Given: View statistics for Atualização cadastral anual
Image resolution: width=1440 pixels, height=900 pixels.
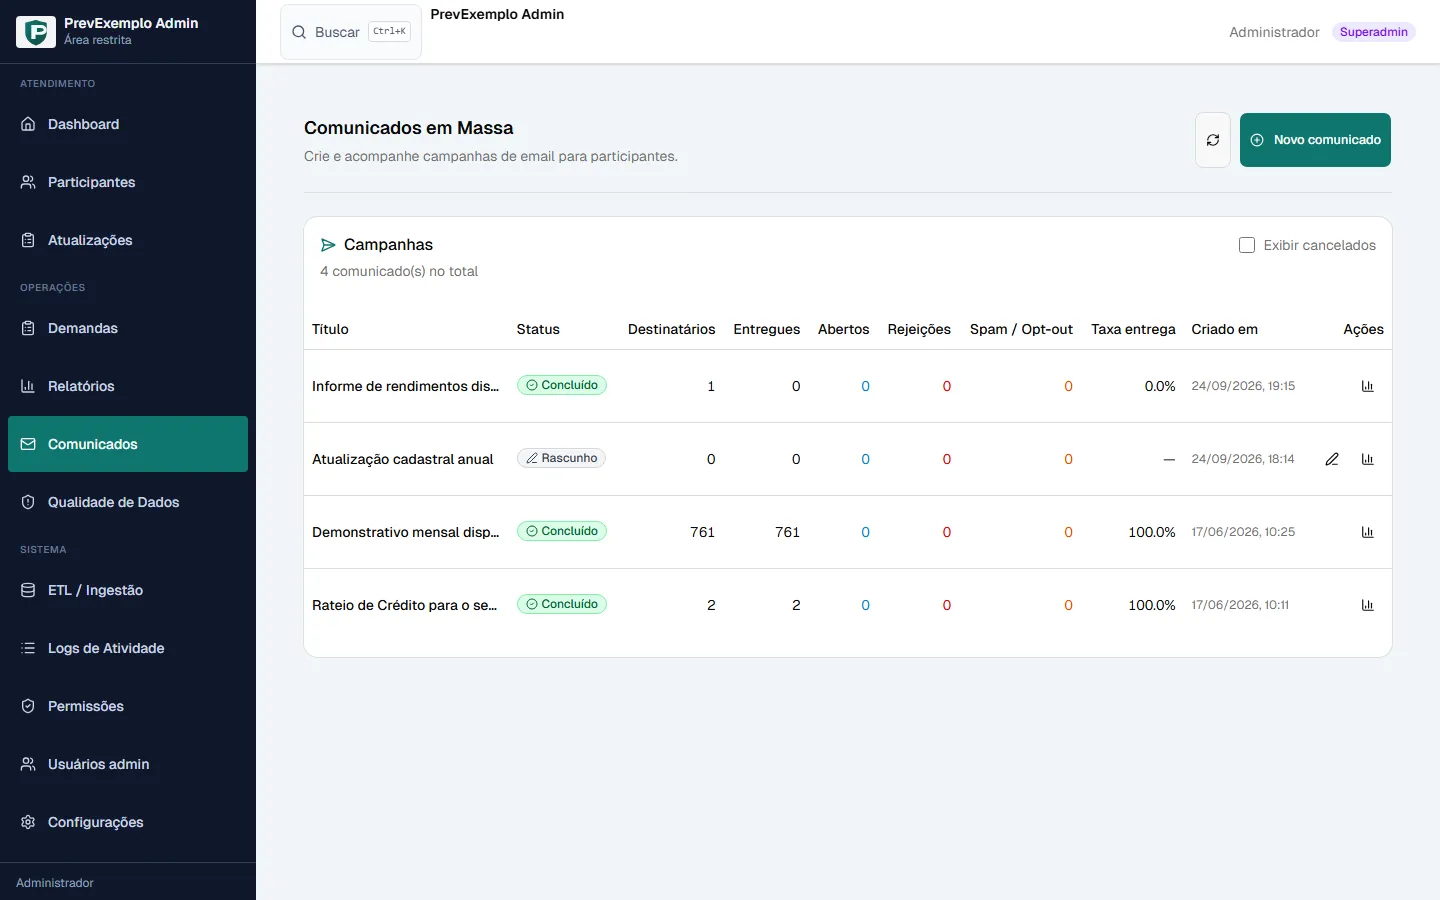Looking at the screenshot, I should click(1367, 459).
